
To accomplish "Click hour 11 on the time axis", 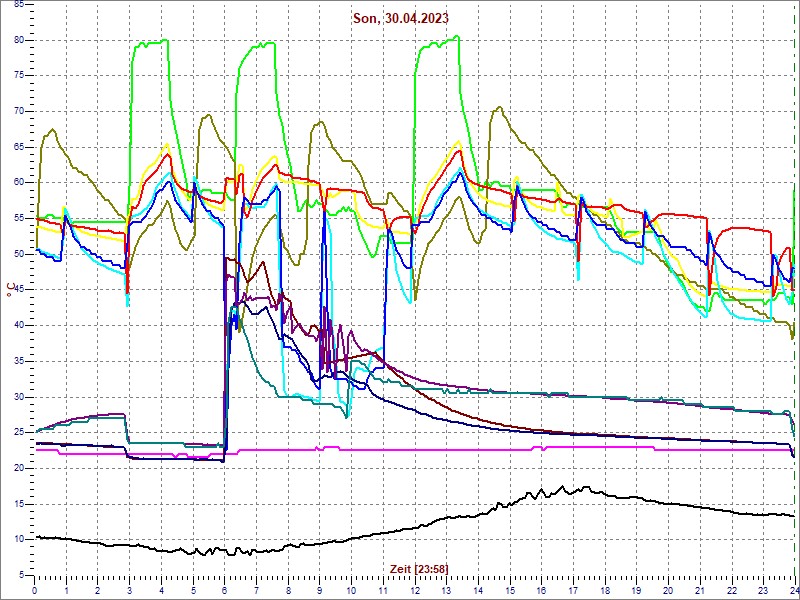I will (x=383, y=590).
